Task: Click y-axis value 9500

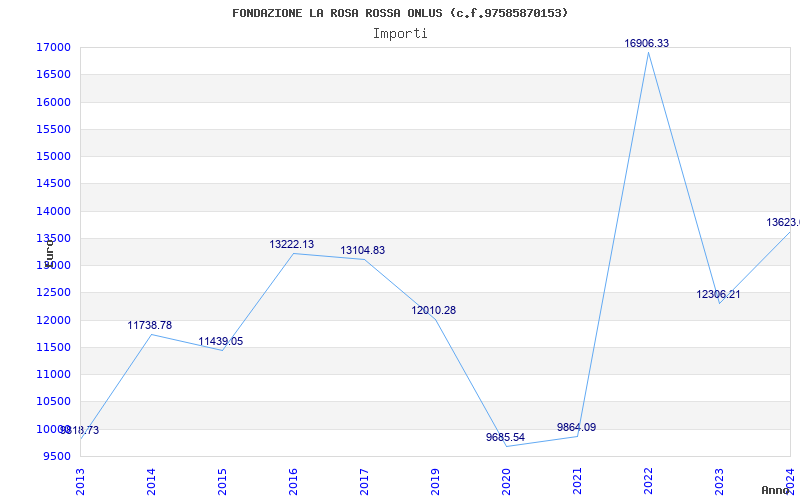Action: point(56,456)
